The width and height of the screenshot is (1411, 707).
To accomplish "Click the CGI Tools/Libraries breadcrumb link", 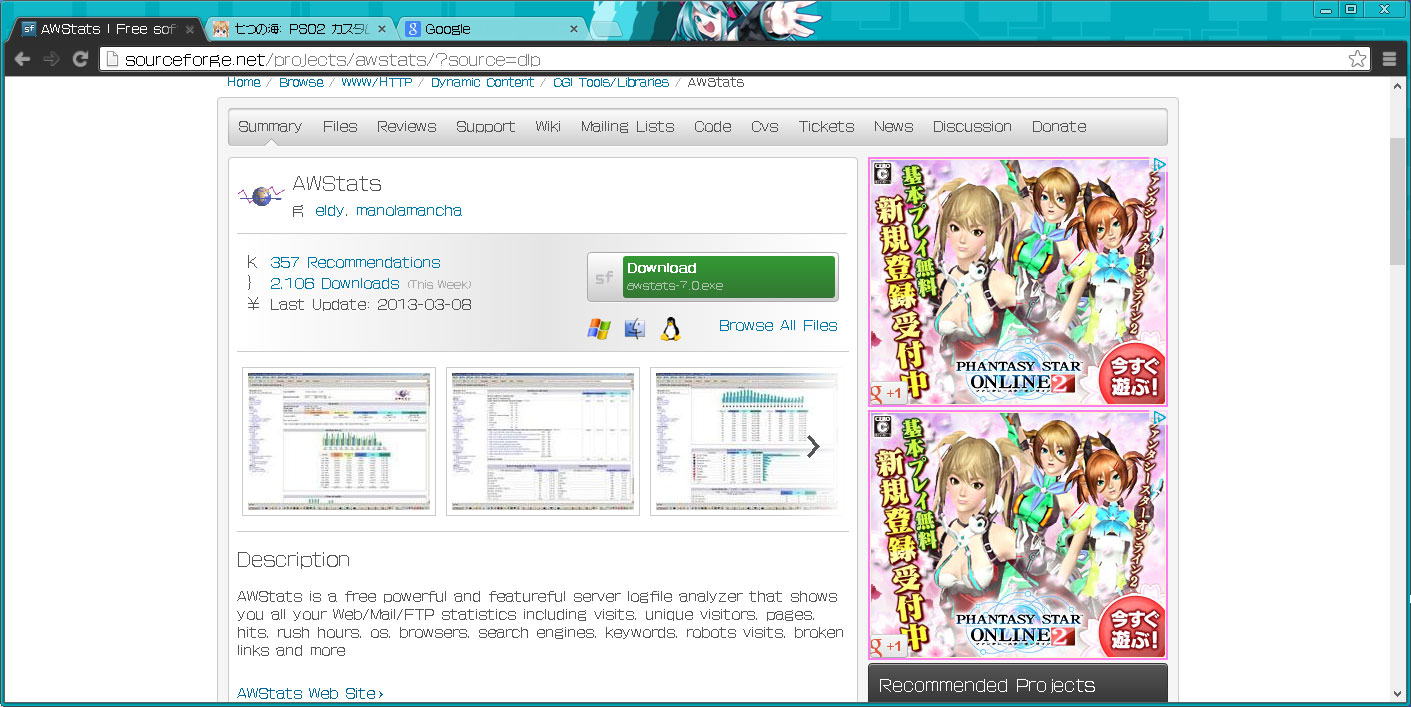I will point(611,82).
